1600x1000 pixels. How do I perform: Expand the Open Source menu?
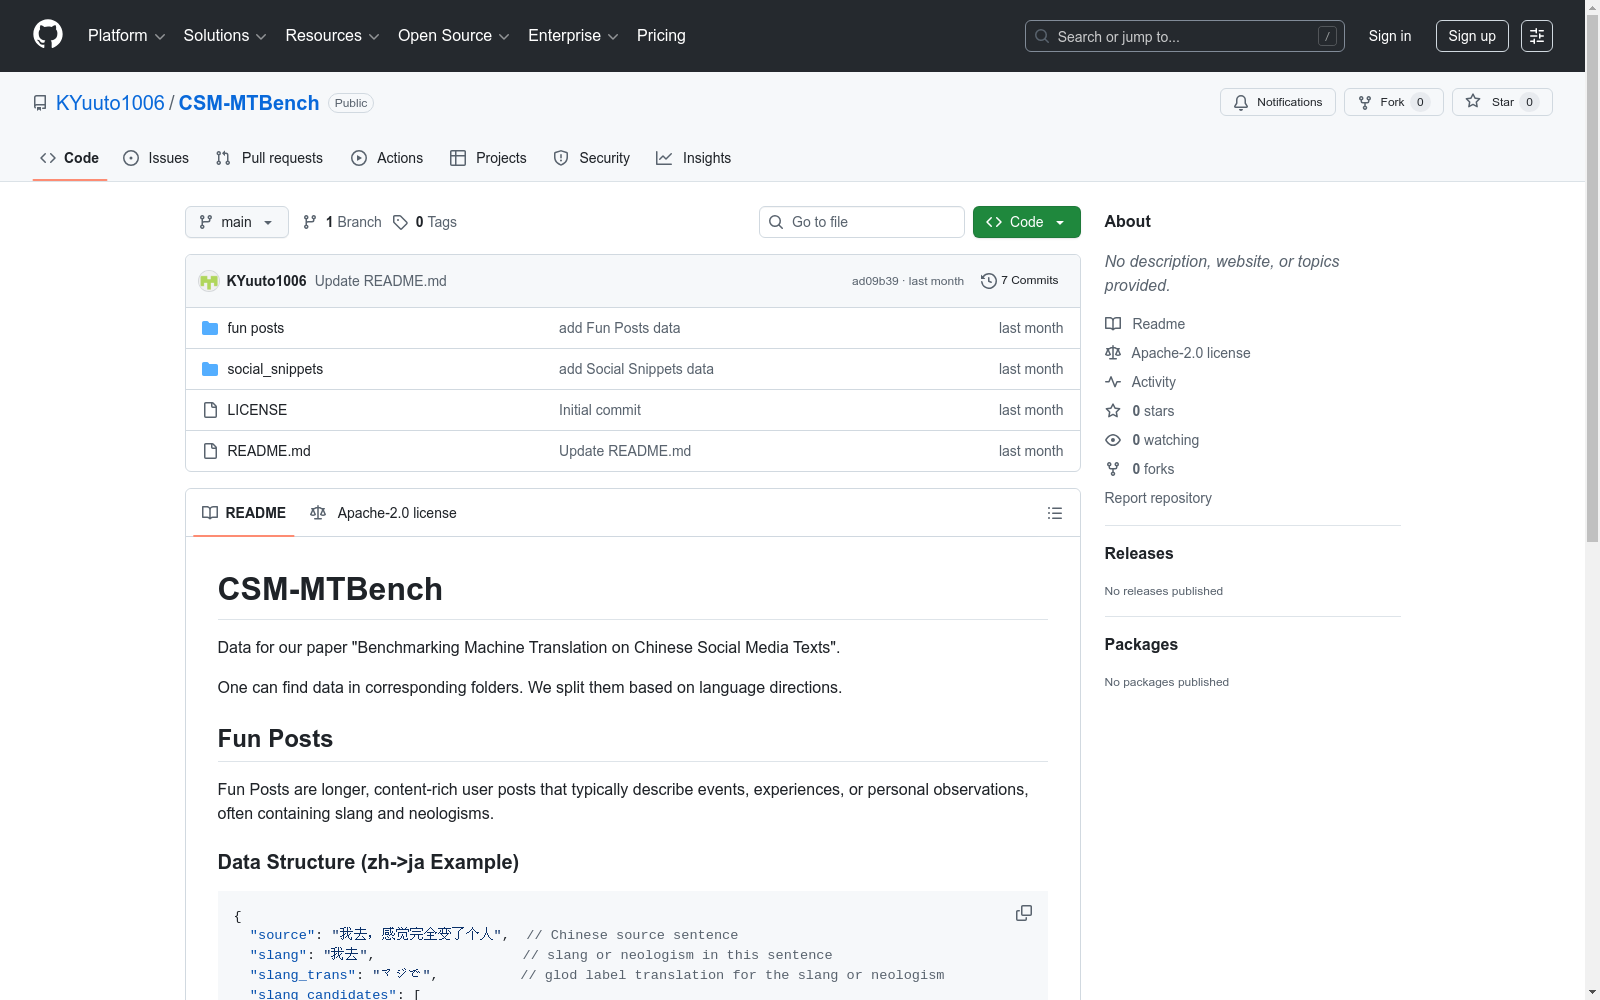point(454,36)
